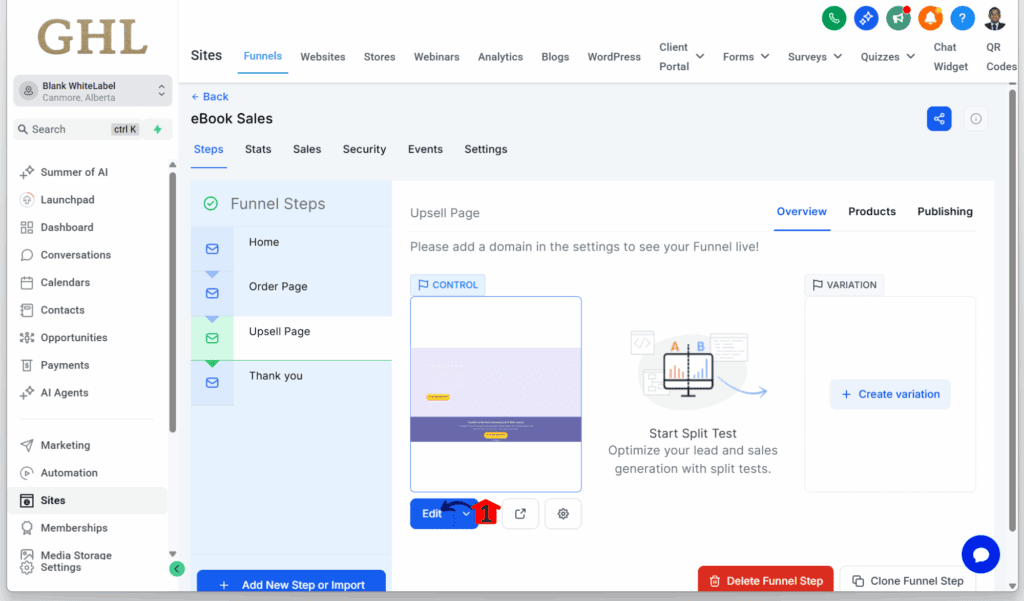Open the orange notifications bell
Image resolution: width=1024 pixels, height=601 pixels.
coord(930,18)
